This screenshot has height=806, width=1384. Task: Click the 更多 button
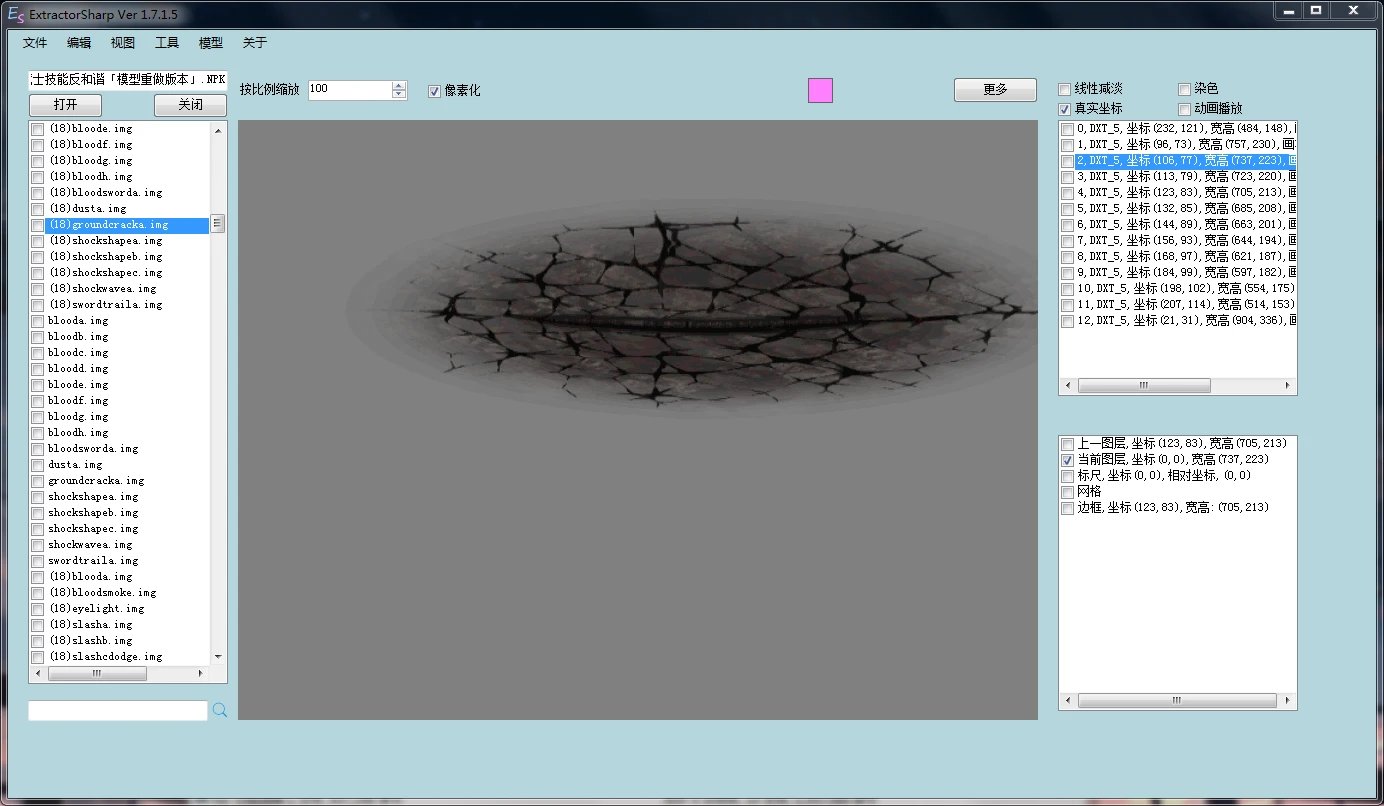click(x=995, y=90)
